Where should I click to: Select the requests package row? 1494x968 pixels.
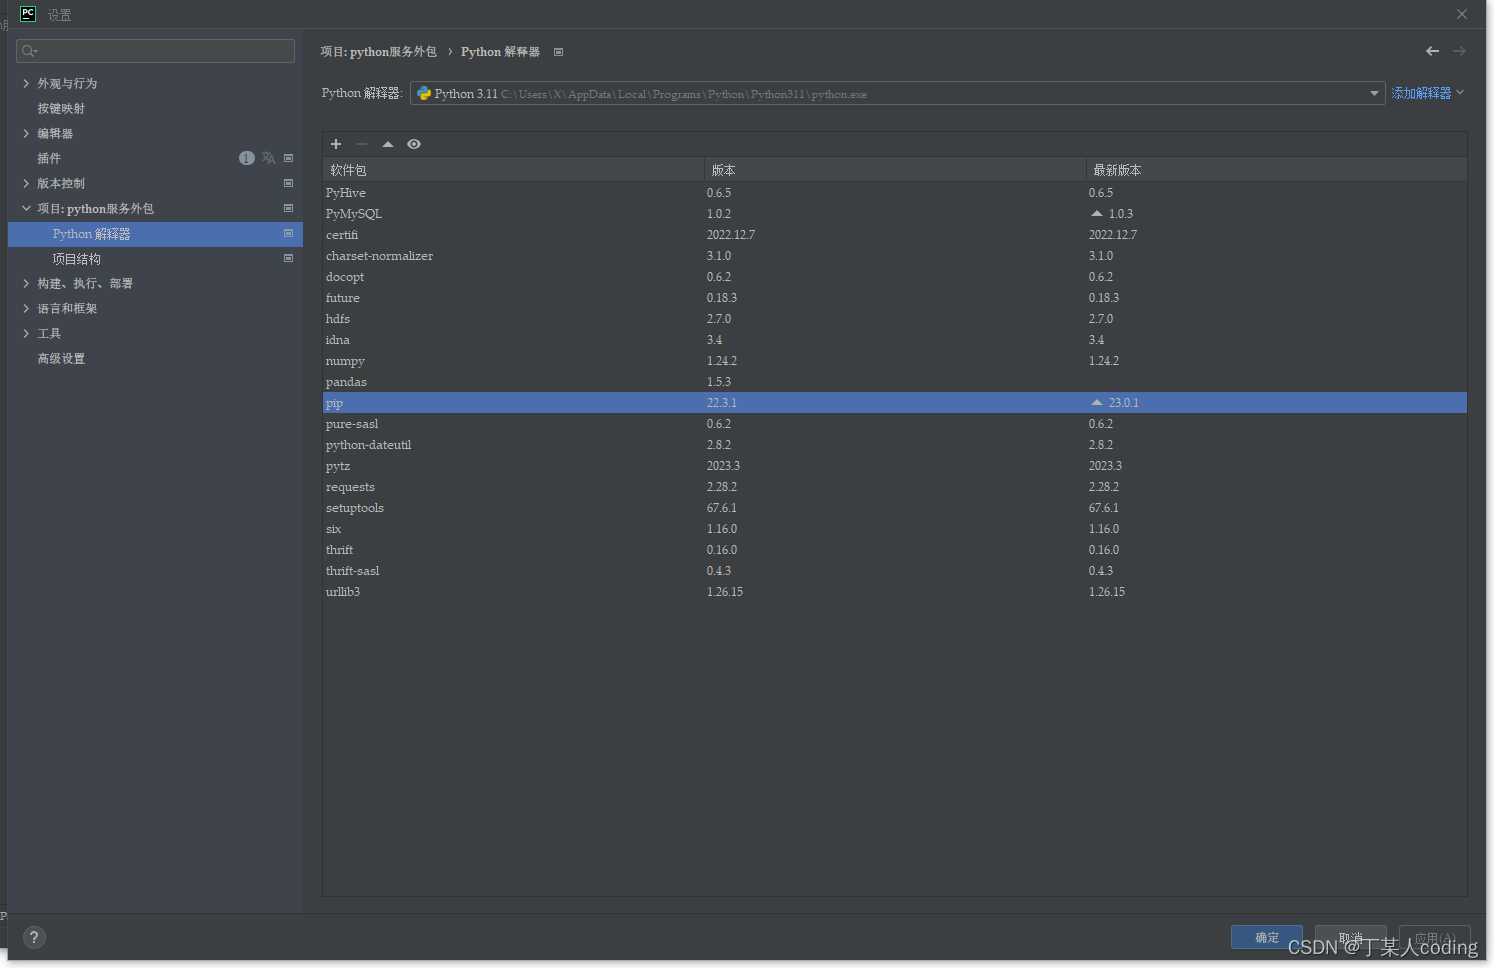point(895,486)
